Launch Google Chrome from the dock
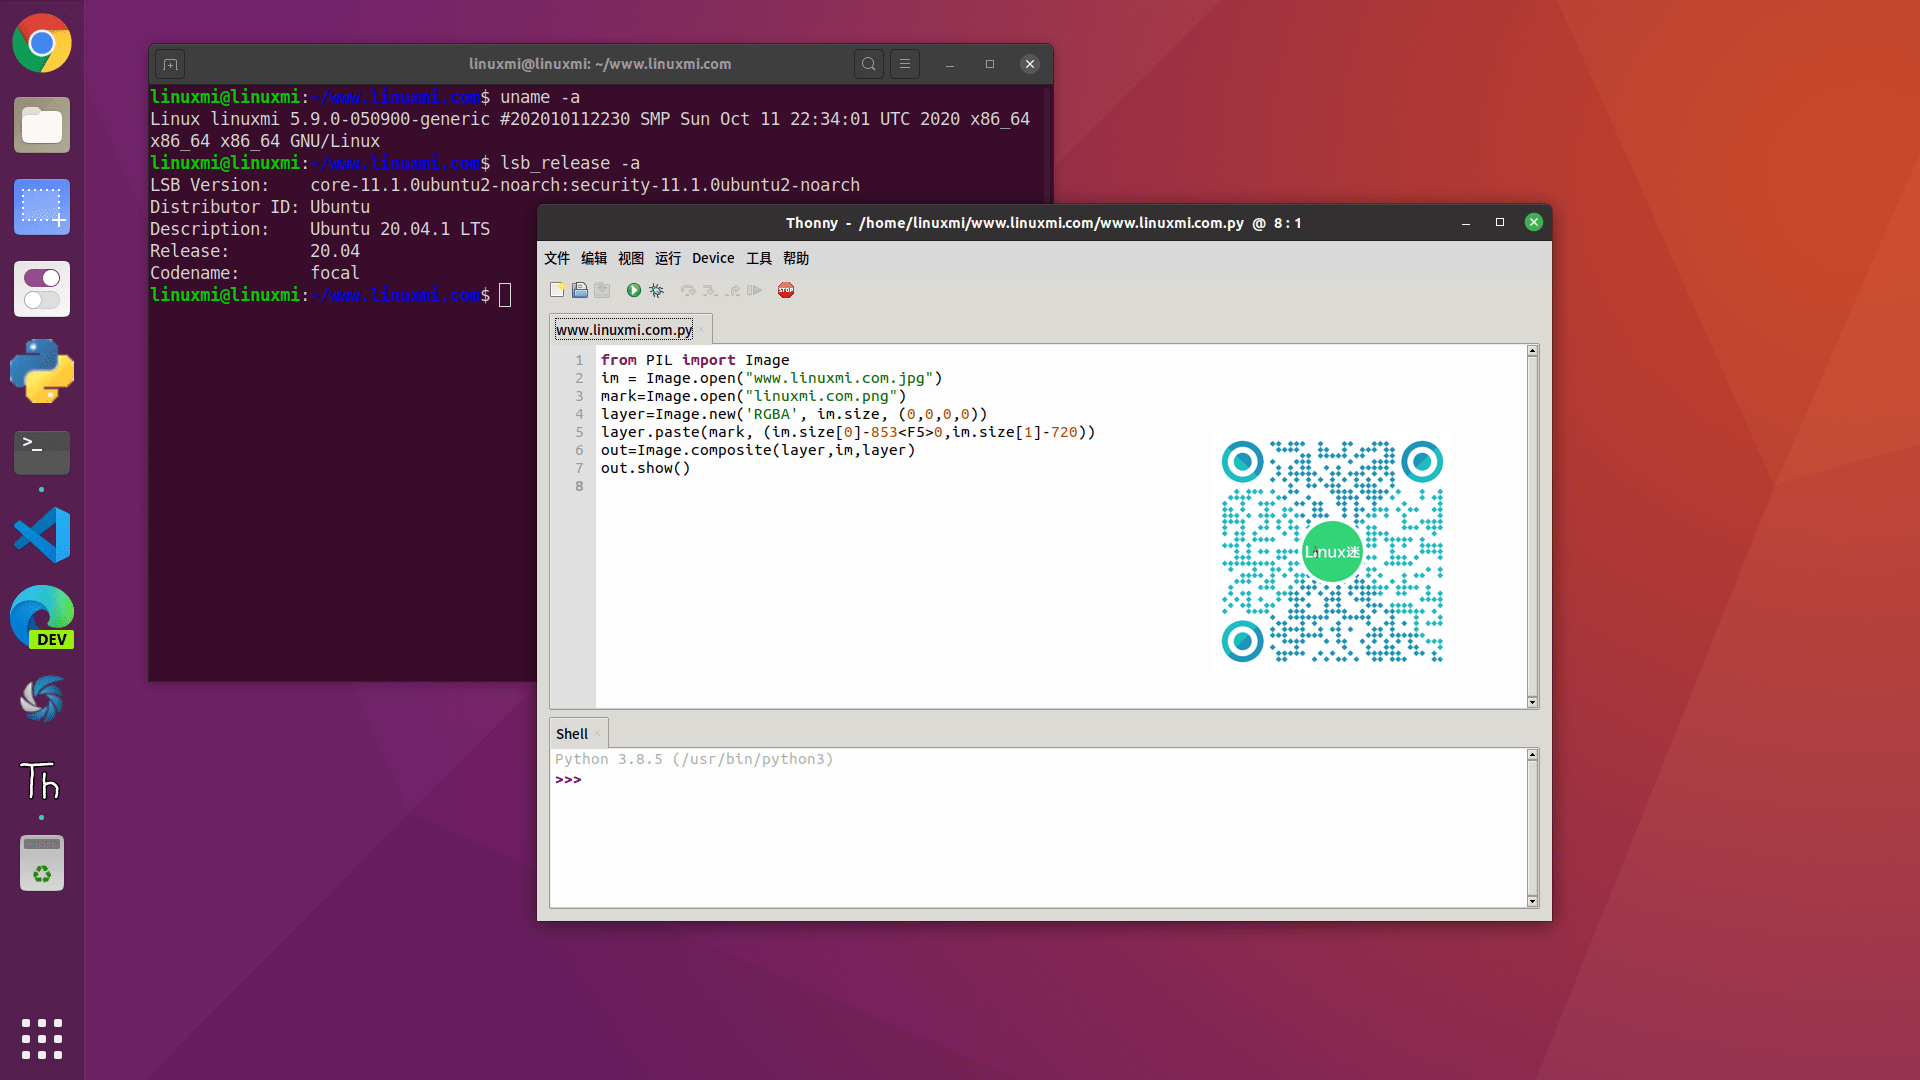This screenshot has width=1920, height=1080. [x=42, y=43]
